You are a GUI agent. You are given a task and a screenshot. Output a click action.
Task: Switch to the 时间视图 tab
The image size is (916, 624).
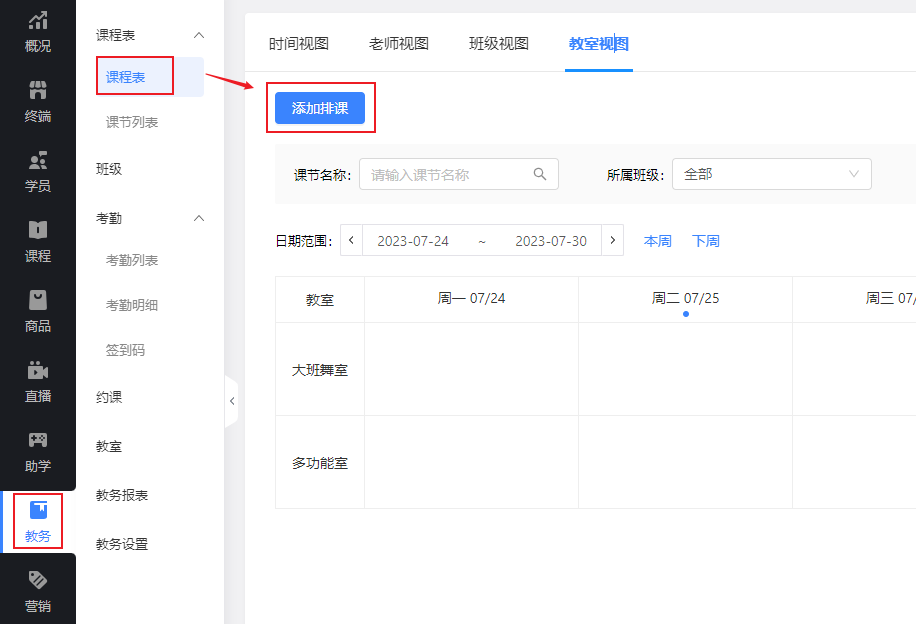tap(298, 44)
